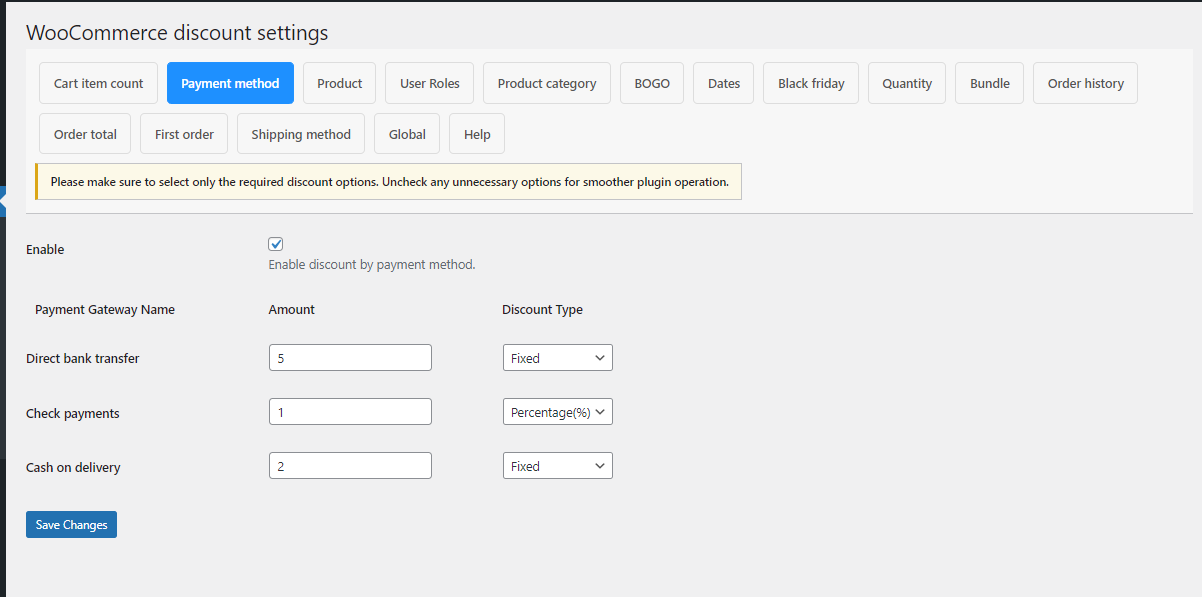
Task: Open the Product category settings tab
Action: (x=546, y=83)
